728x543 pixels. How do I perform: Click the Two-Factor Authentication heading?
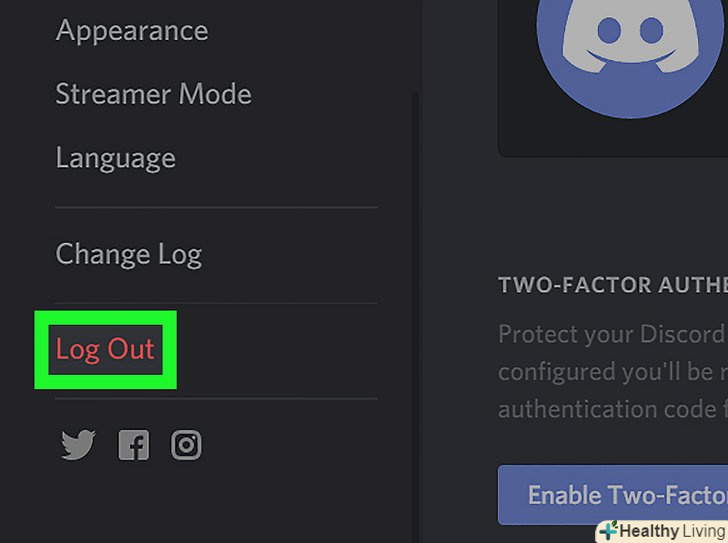pos(612,287)
